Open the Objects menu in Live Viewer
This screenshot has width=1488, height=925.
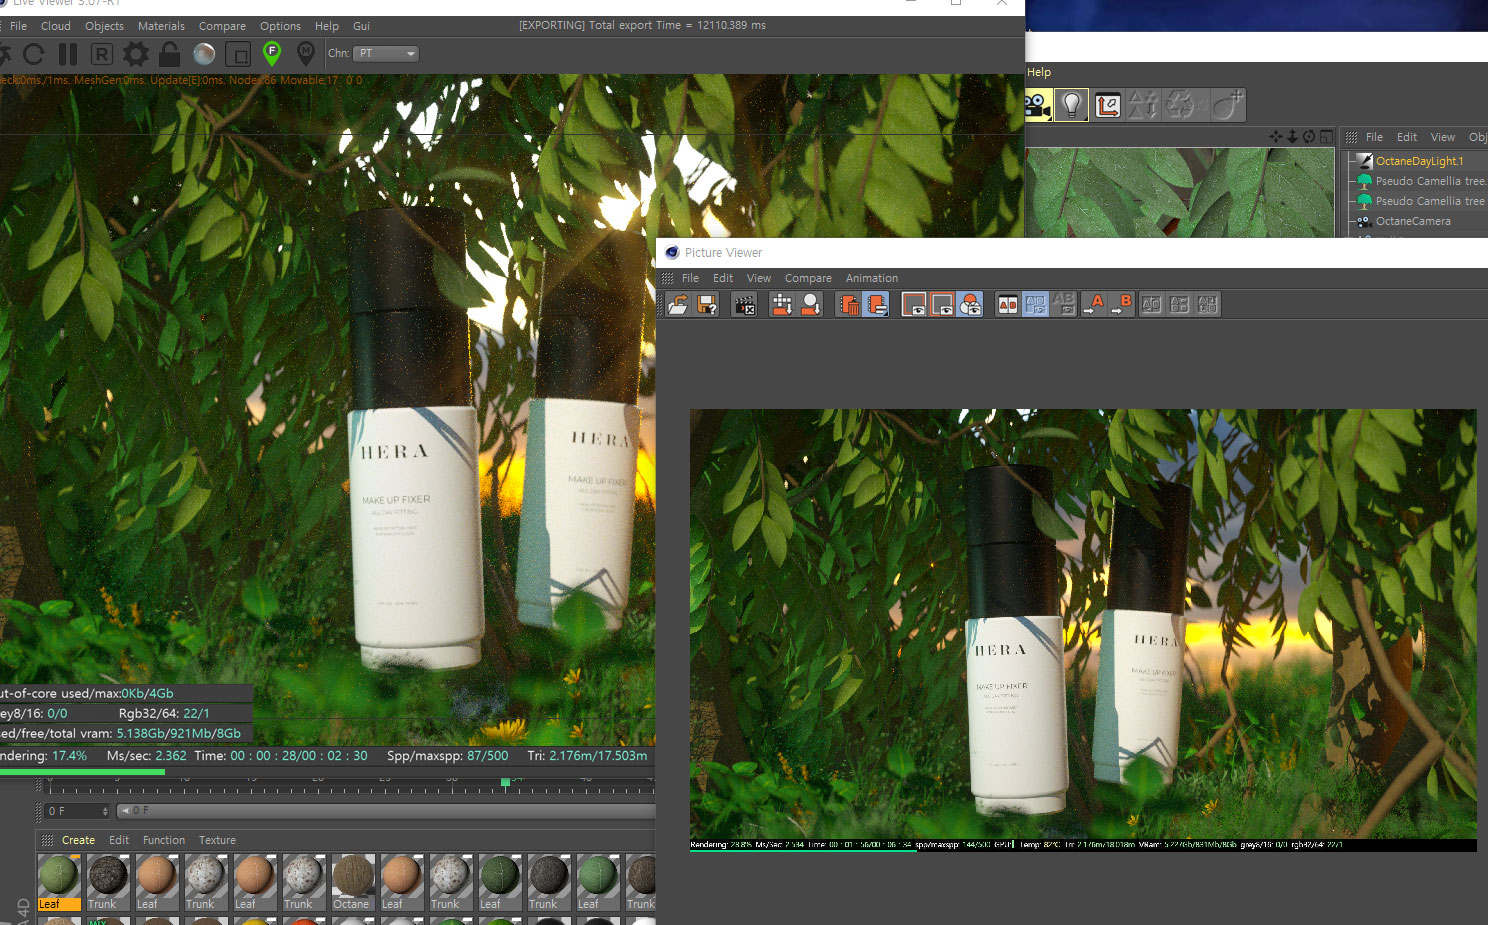(x=104, y=26)
